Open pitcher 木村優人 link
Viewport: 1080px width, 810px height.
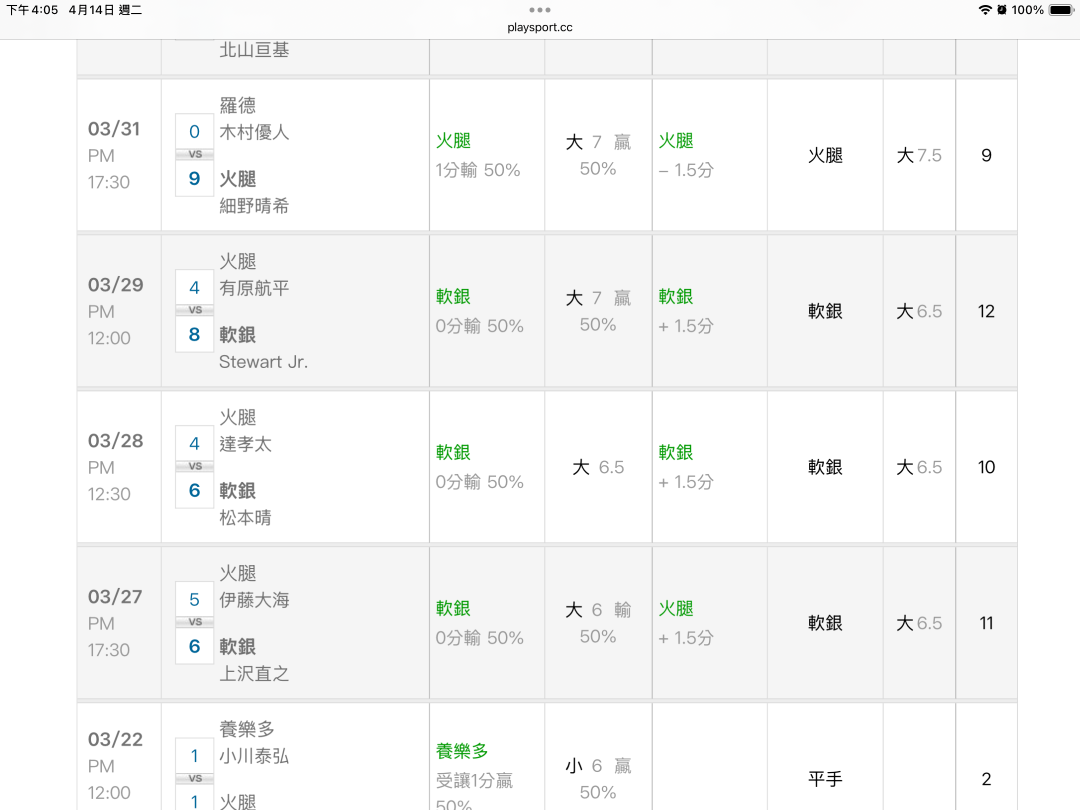pos(254,132)
